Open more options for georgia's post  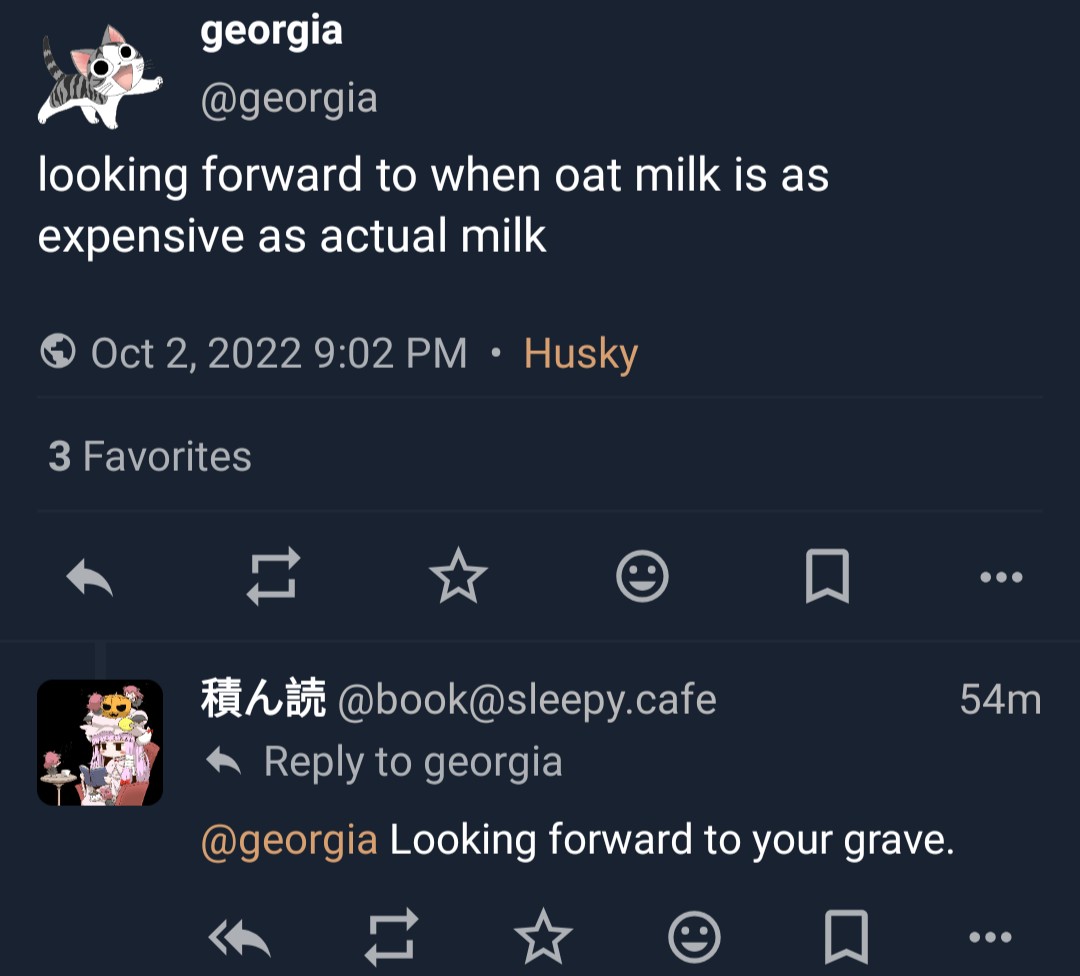coord(1001,577)
